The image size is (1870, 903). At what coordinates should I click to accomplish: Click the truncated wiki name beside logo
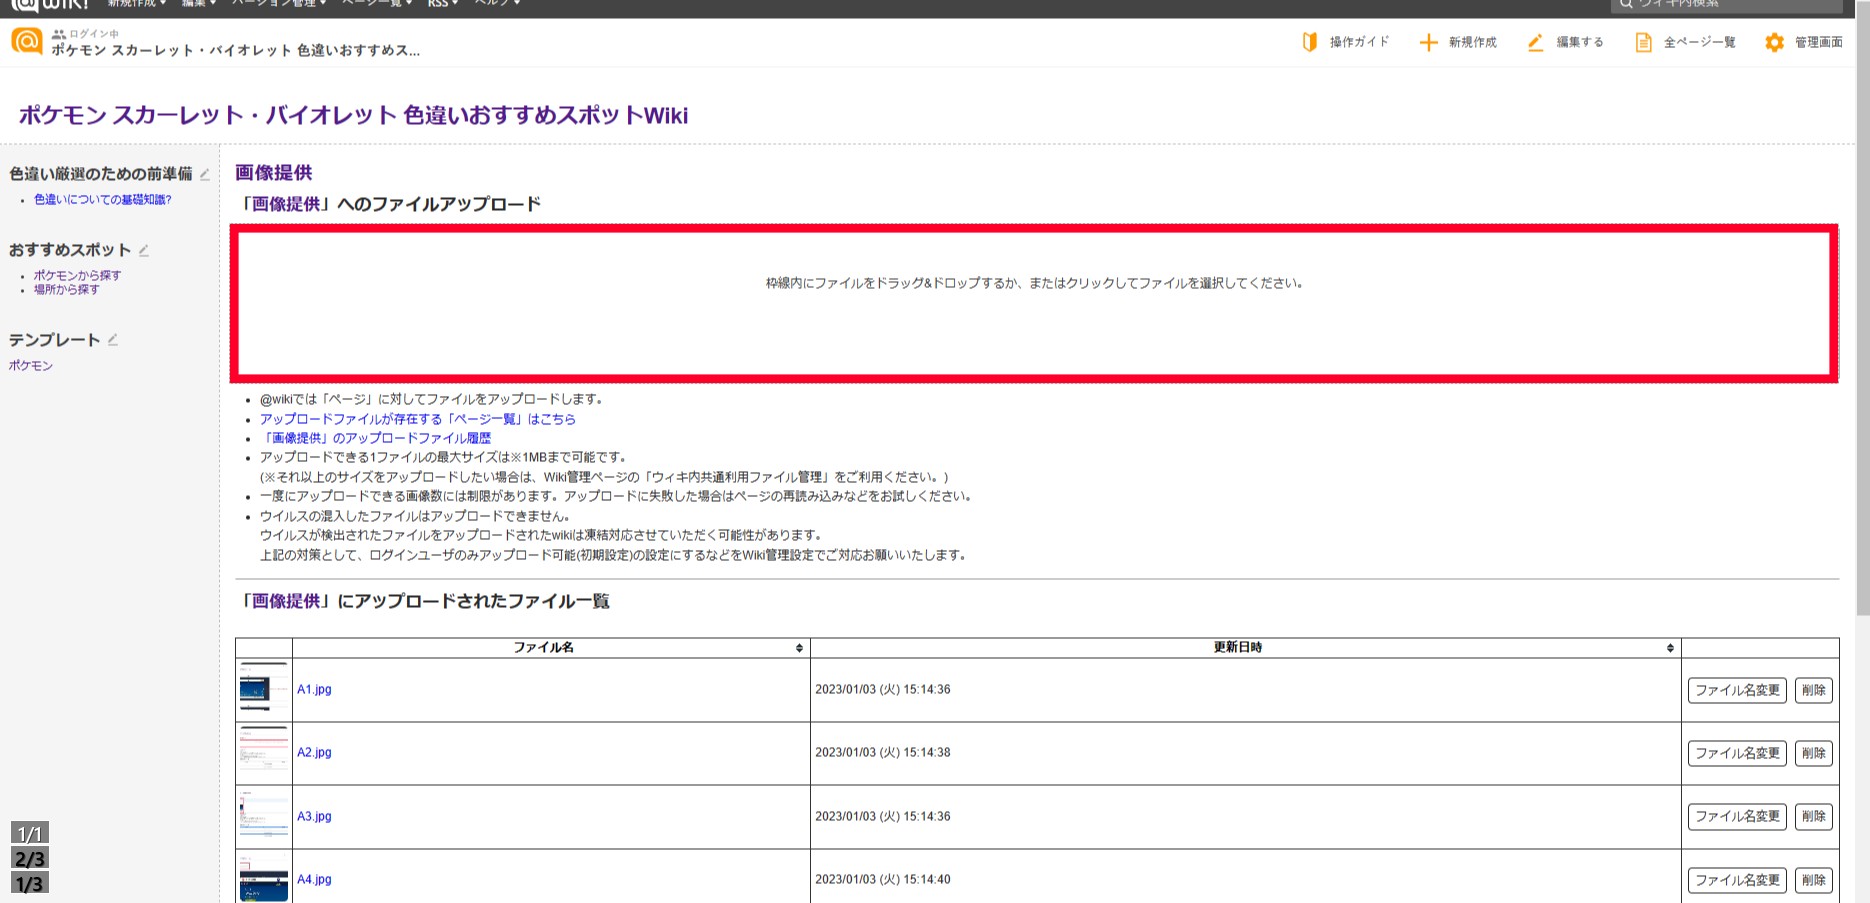[236, 50]
